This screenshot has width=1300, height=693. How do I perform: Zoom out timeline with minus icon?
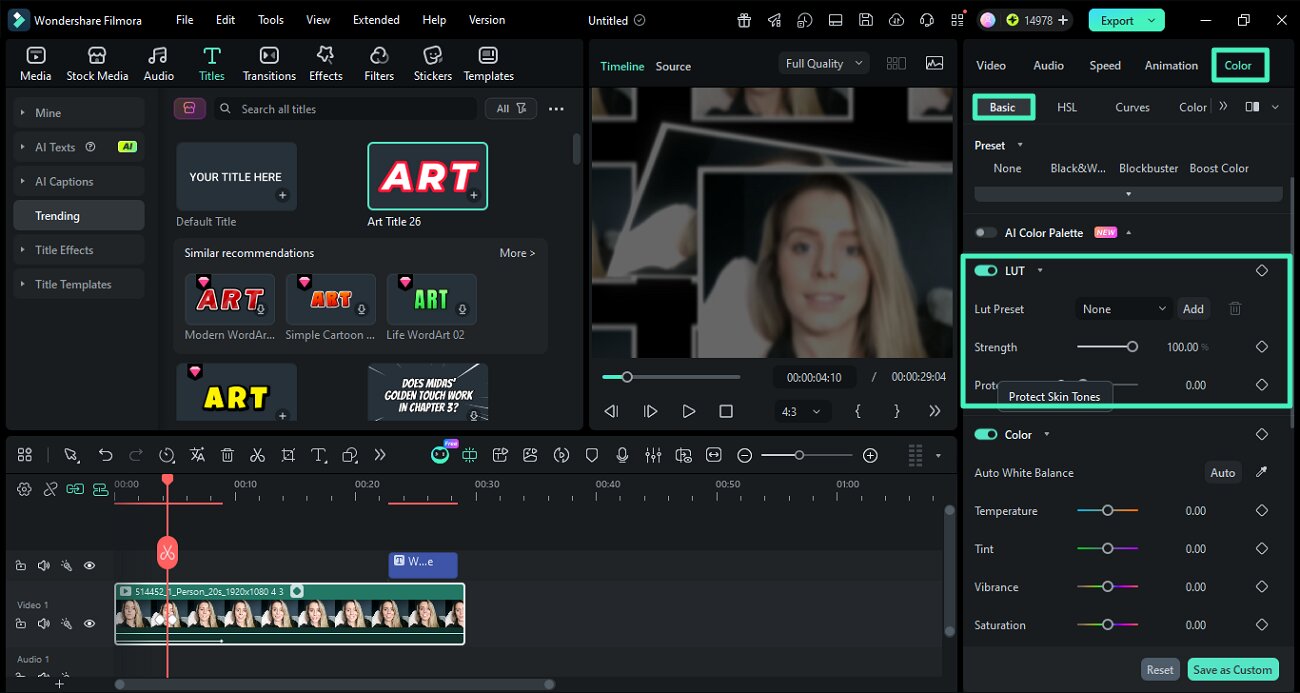coord(744,455)
